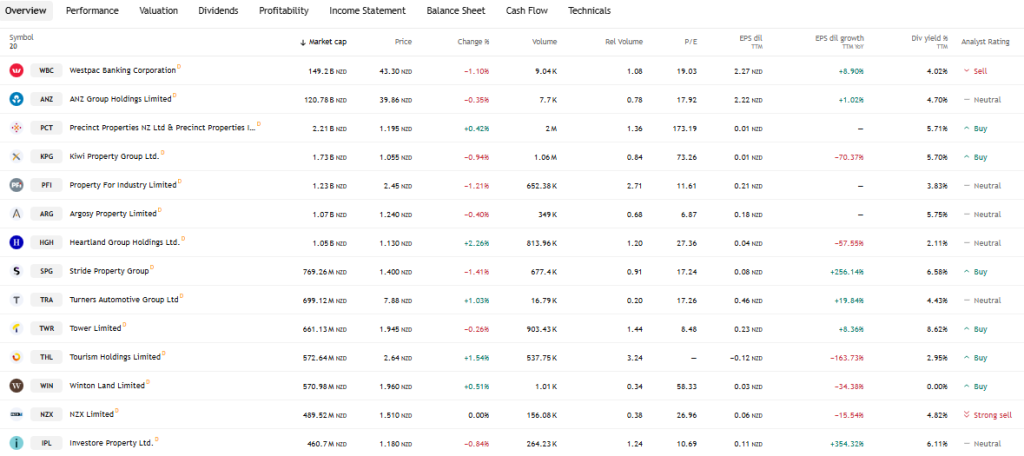
Task: Switch to the Income Statement tab
Action: coord(367,10)
